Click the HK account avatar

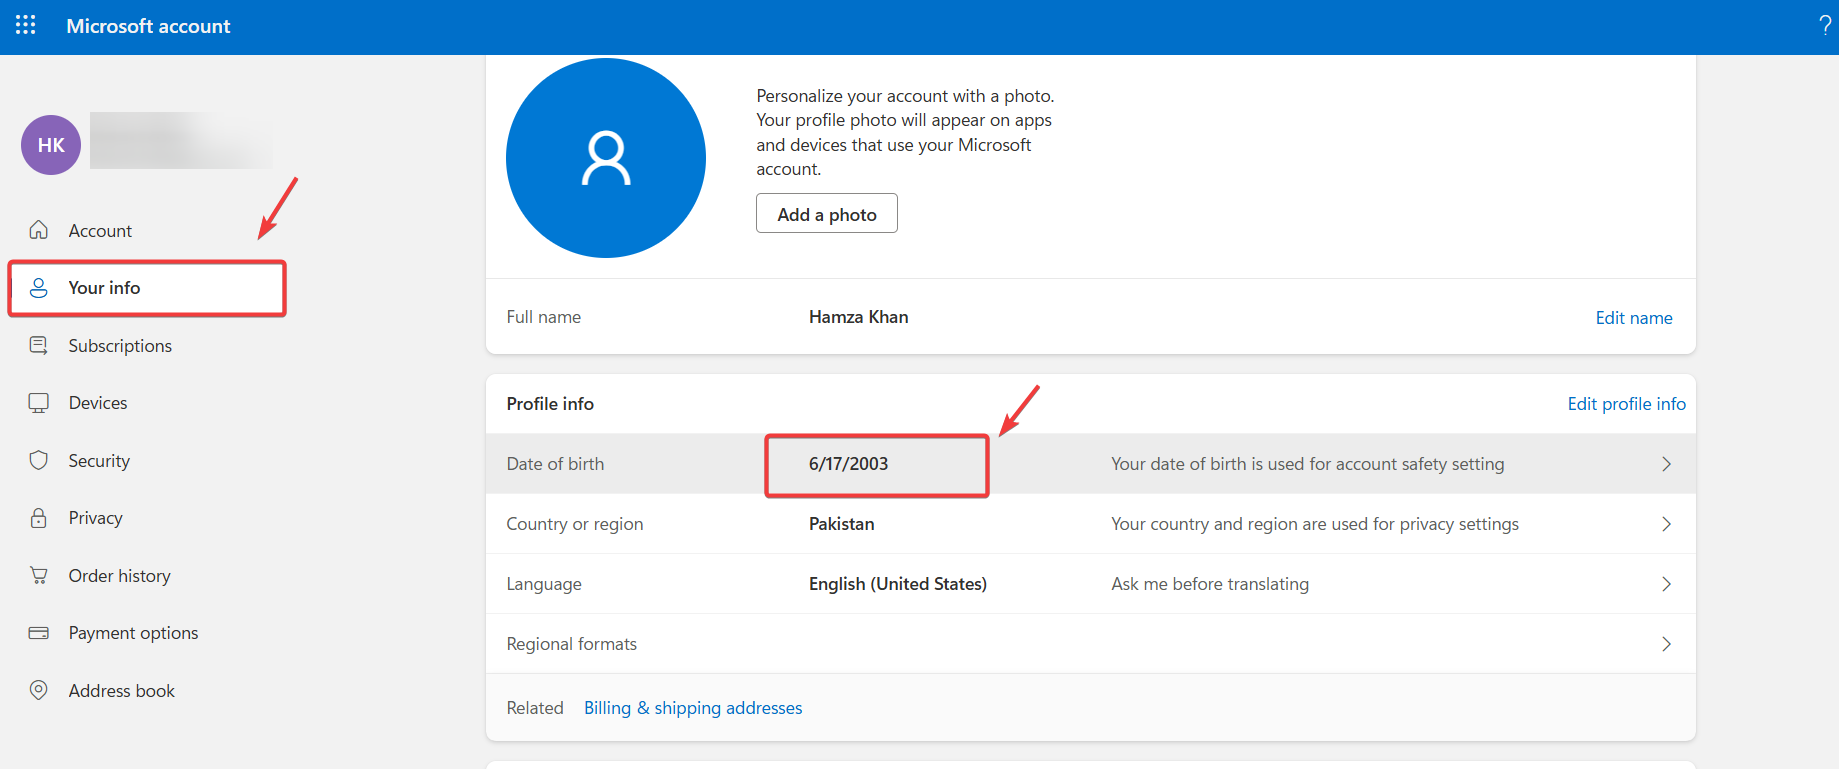click(51, 145)
